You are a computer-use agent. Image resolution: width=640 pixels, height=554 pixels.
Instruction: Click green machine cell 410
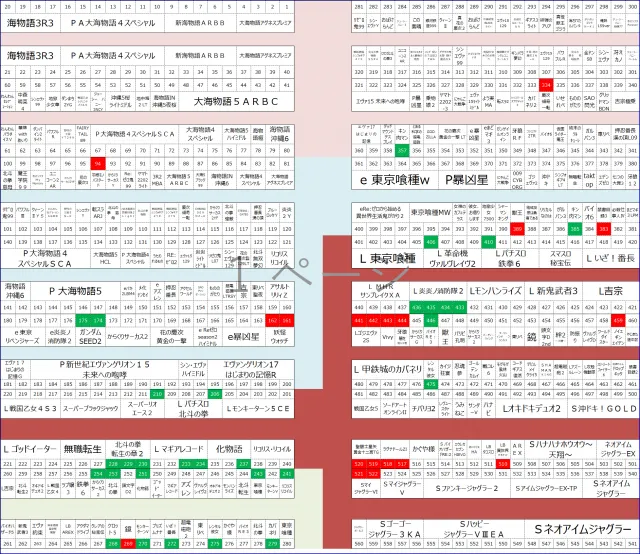pyautogui.click(x=488, y=242)
